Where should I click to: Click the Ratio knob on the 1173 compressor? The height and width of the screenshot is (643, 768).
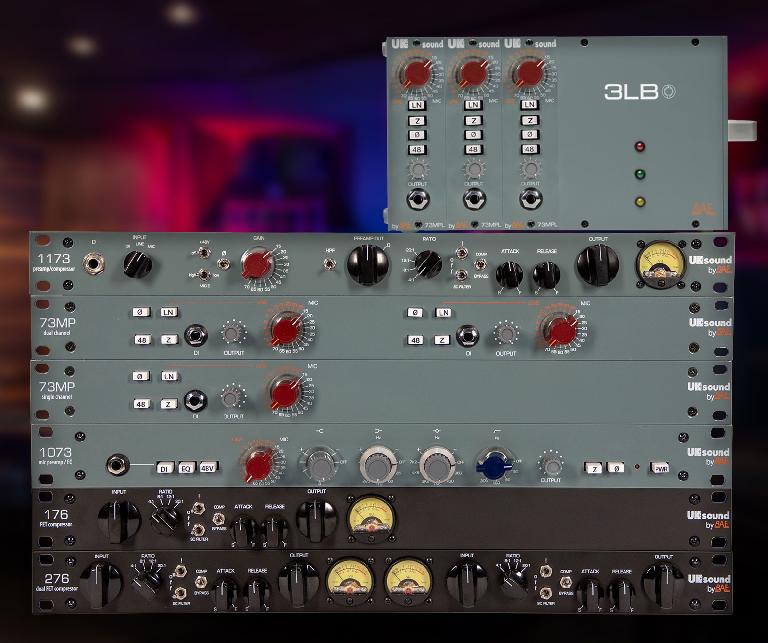pos(428,265)
